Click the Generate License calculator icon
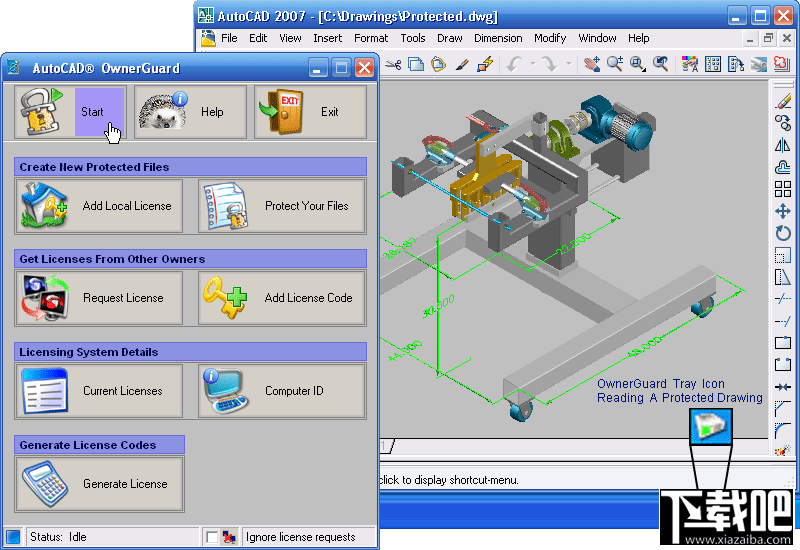800x550 pixels. 45,484
